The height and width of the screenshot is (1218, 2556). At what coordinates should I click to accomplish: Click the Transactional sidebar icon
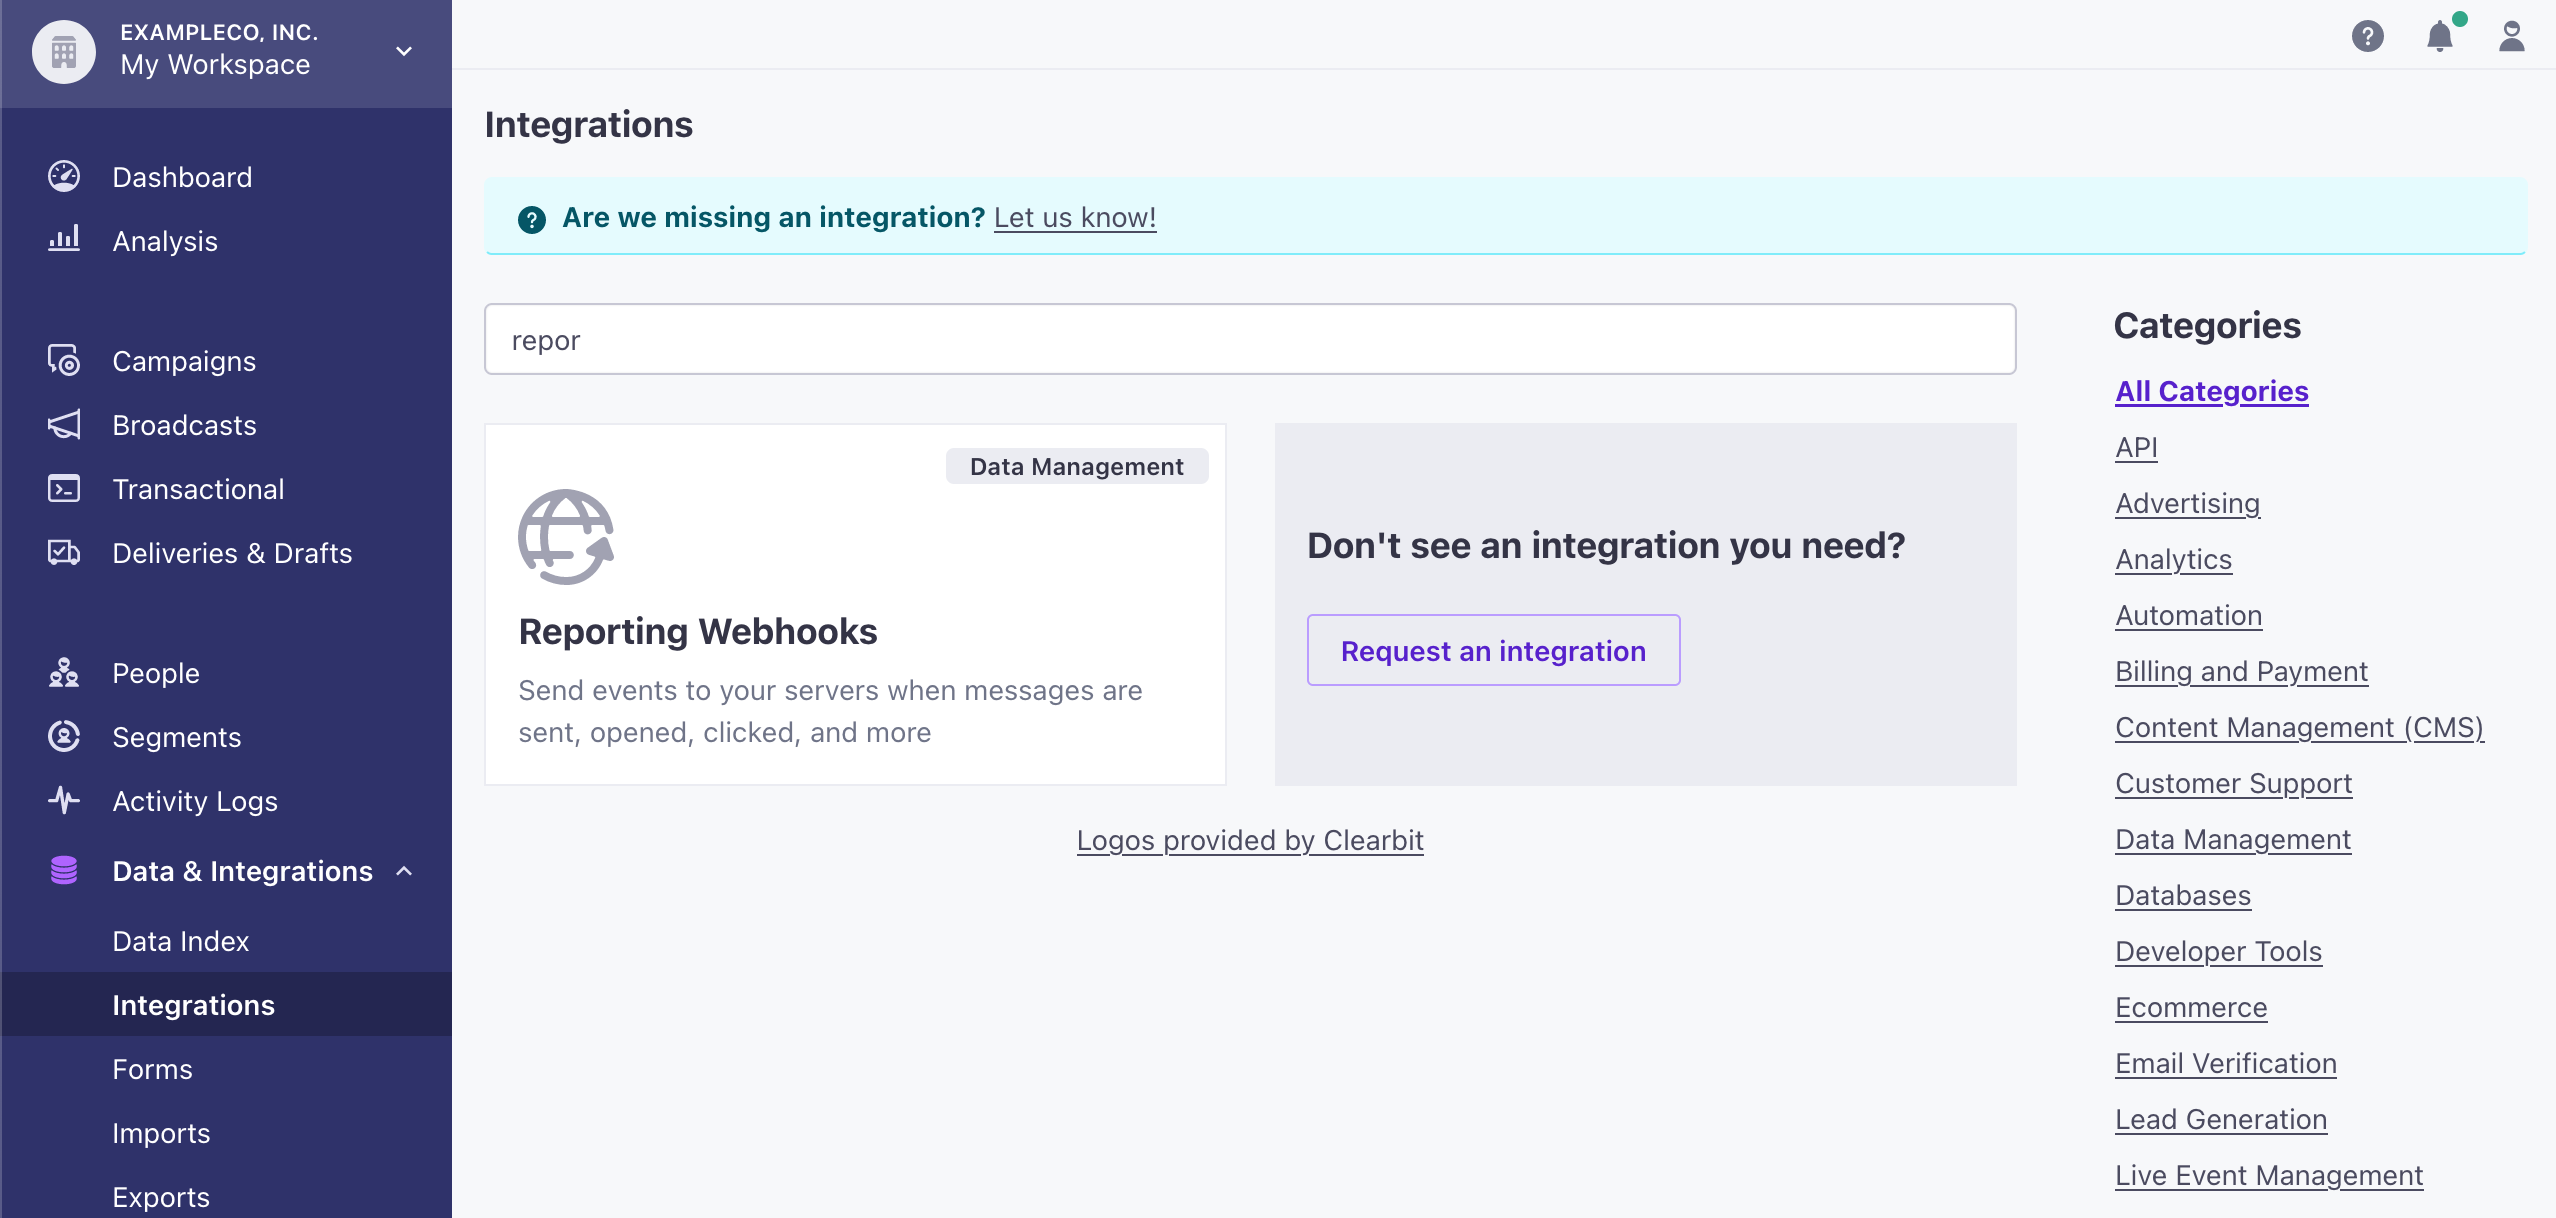coord(65,489)
